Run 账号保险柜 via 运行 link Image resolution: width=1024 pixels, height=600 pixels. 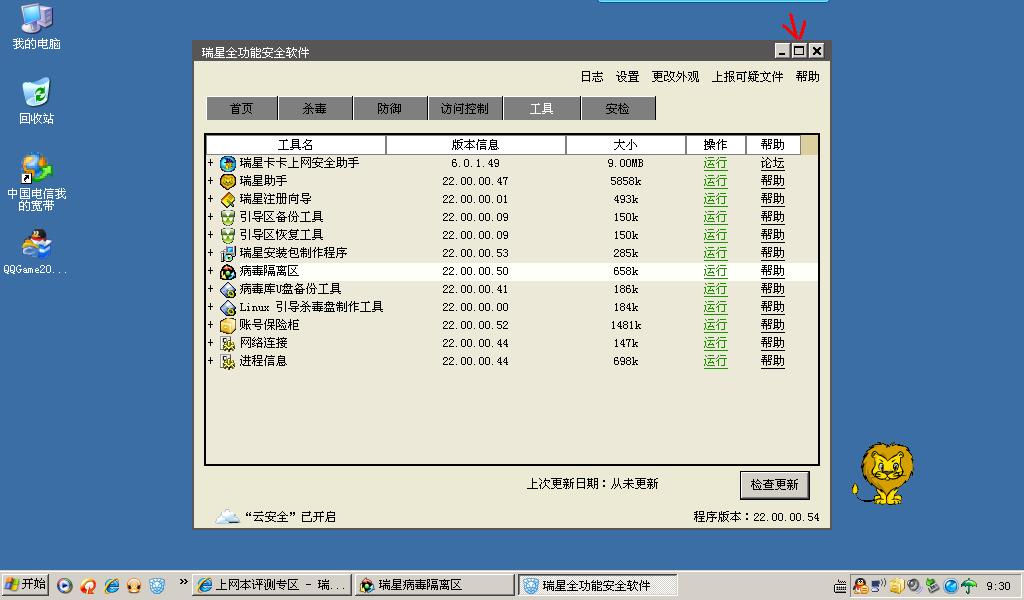[715, 325]
